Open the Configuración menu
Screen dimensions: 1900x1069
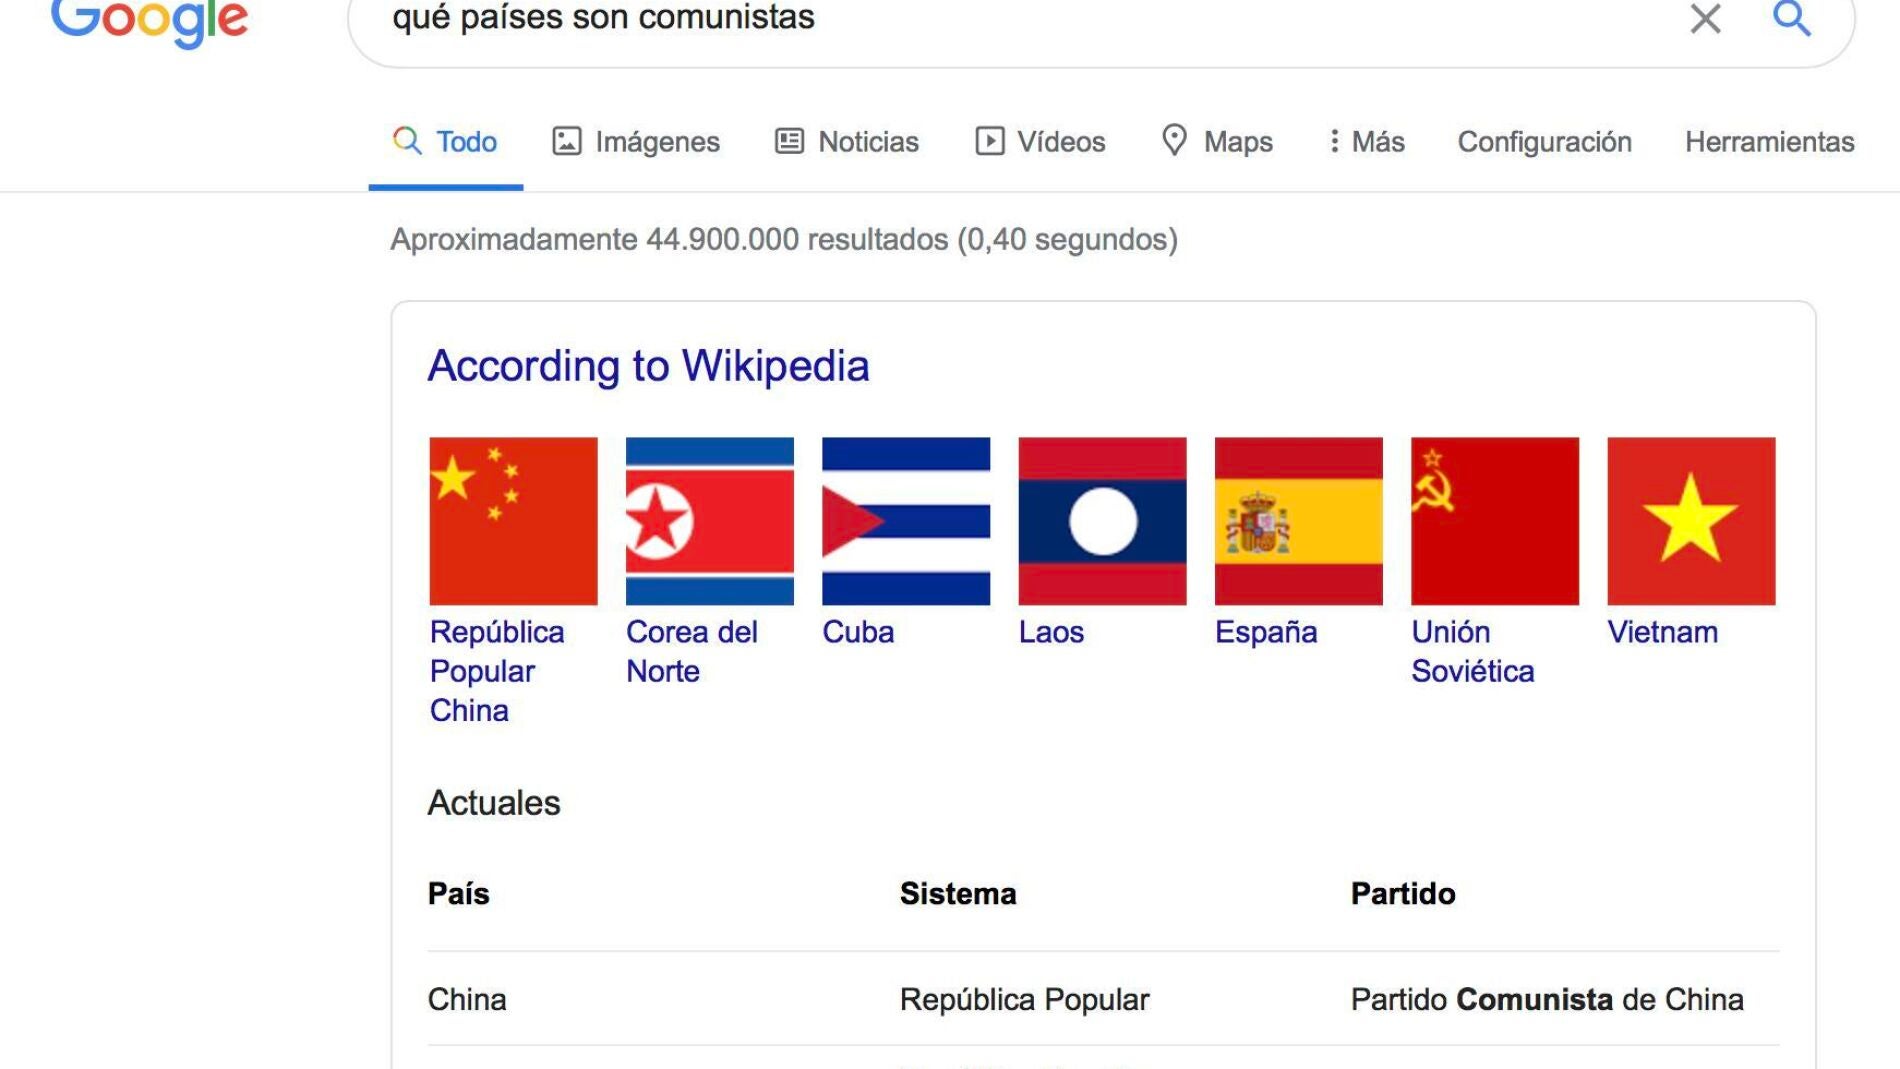coord(1544,142)
